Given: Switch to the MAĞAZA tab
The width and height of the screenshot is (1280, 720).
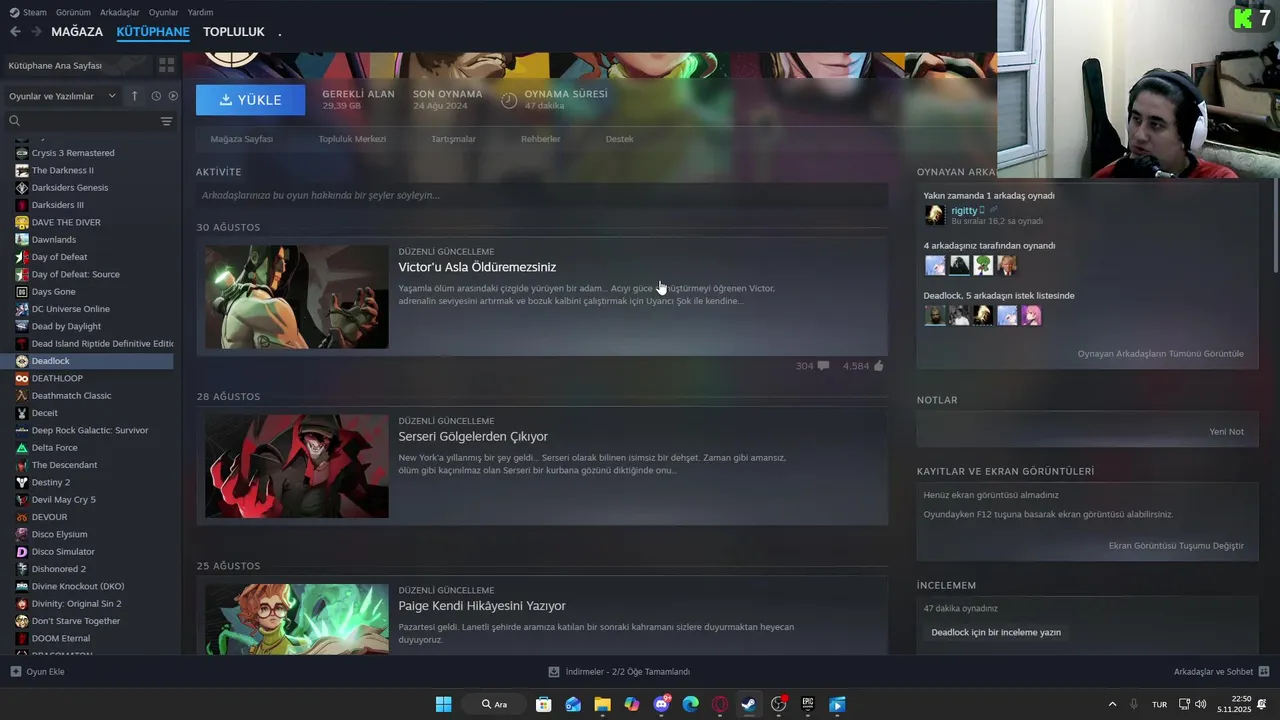Looking at the screenshot, I should tap(78, 32).
